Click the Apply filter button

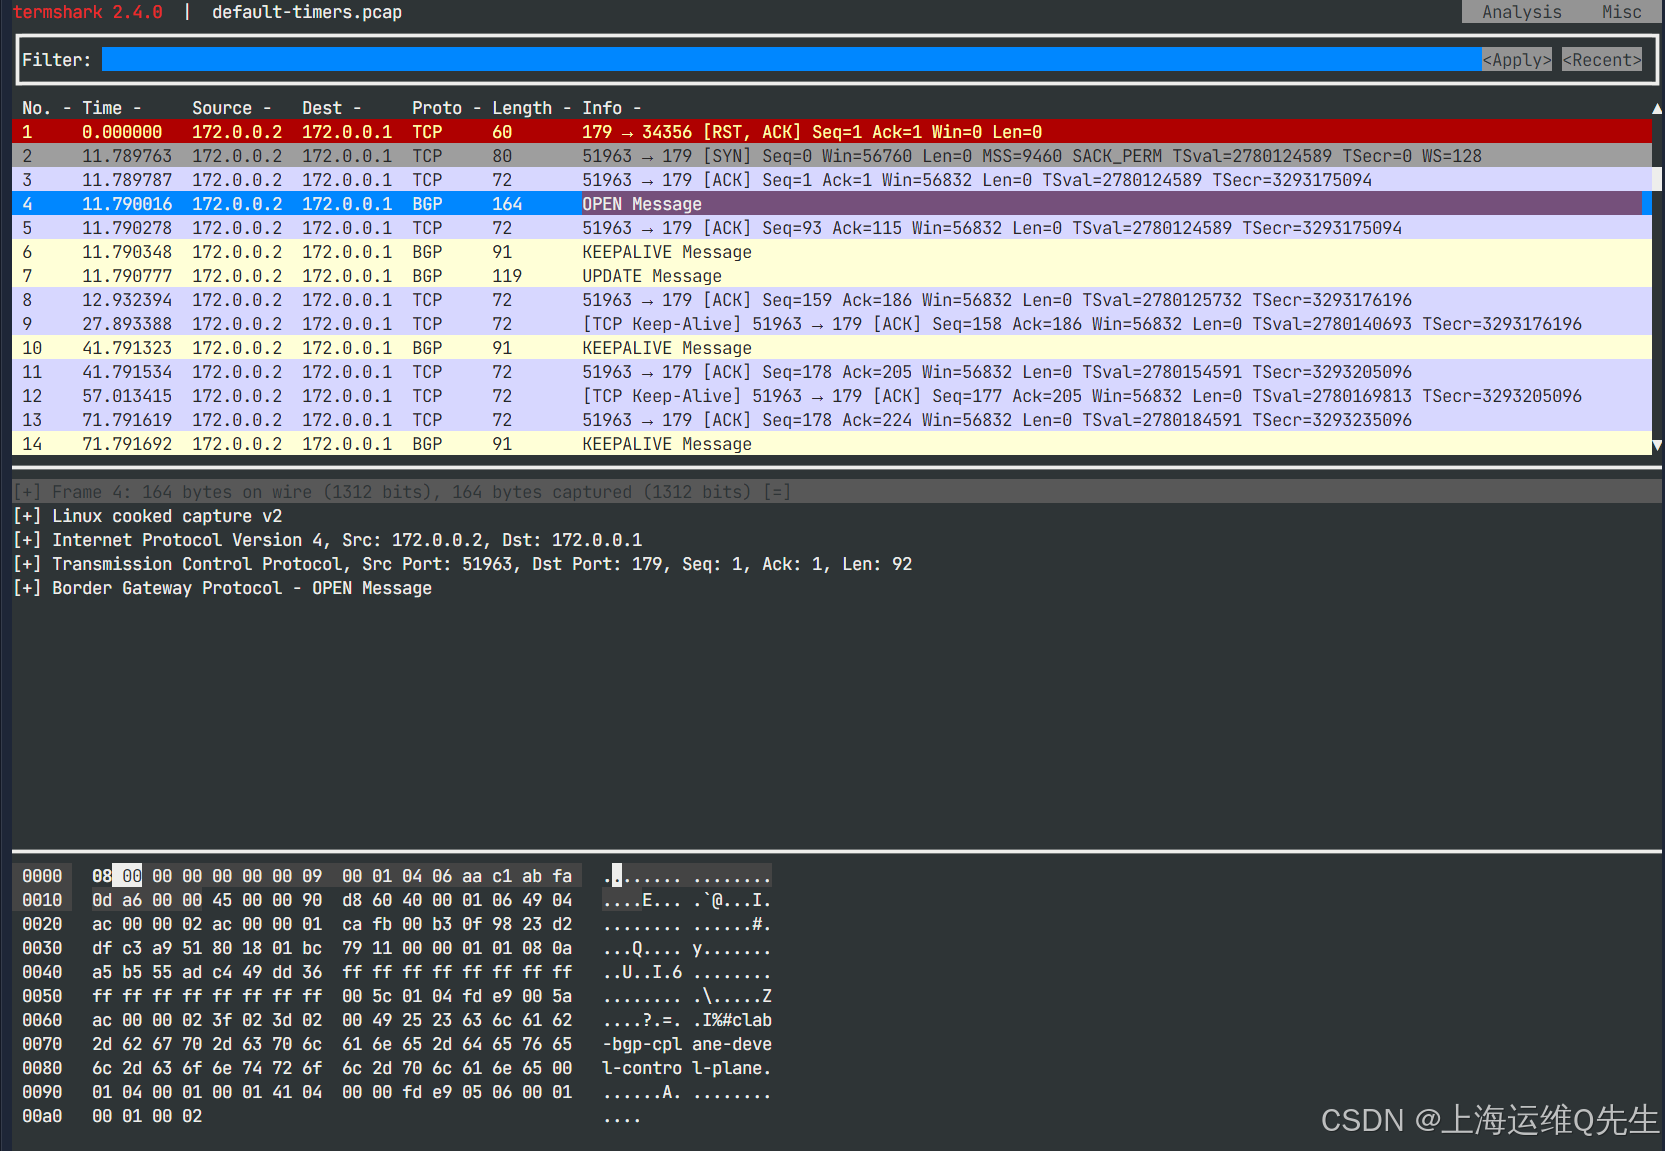coord(1516,60)
